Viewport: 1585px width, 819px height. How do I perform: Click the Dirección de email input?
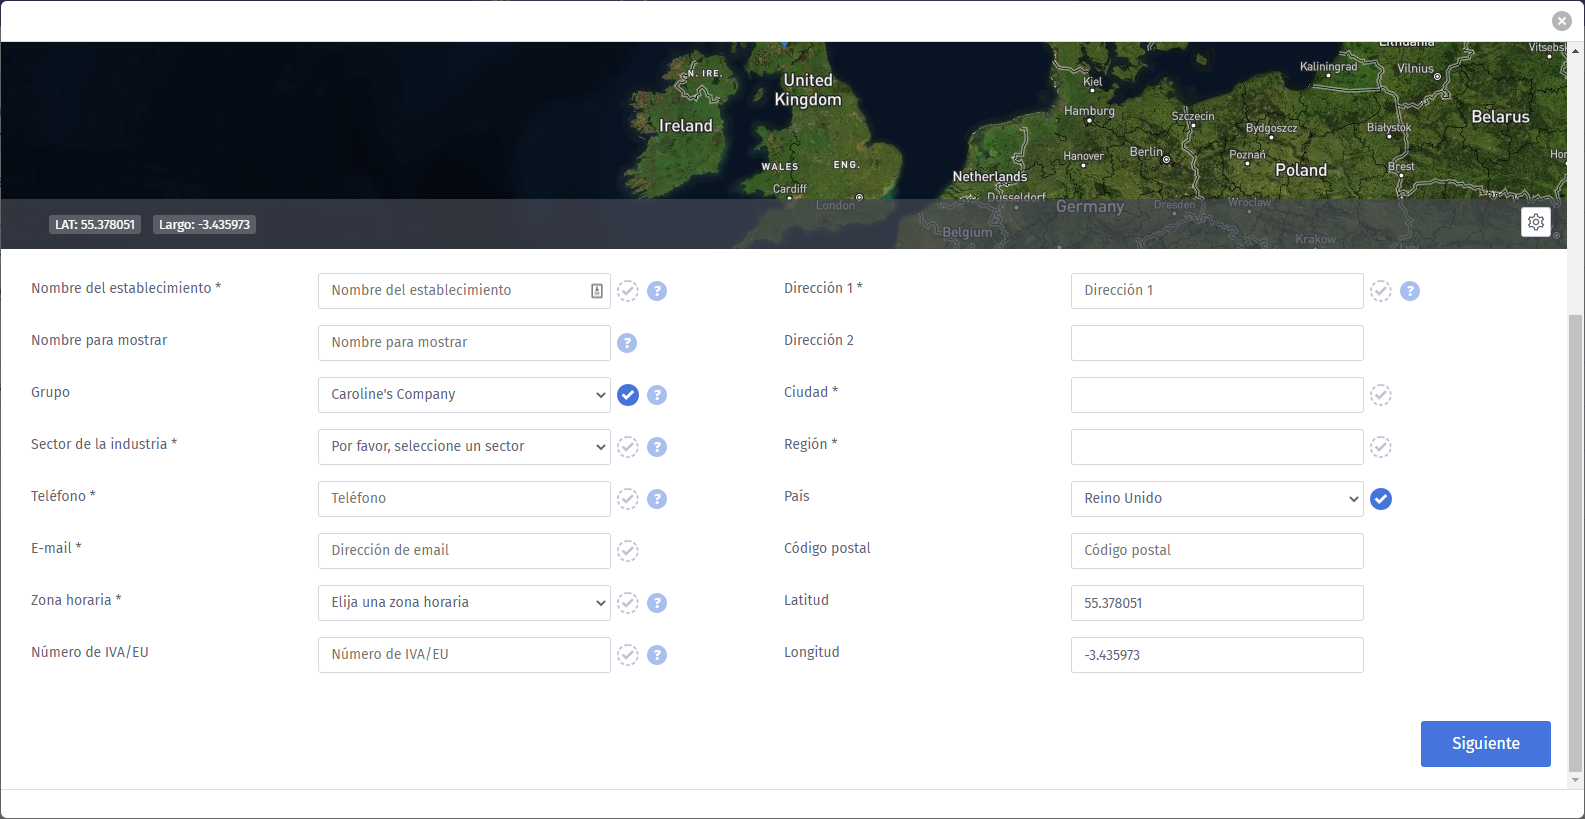(464, 551)
